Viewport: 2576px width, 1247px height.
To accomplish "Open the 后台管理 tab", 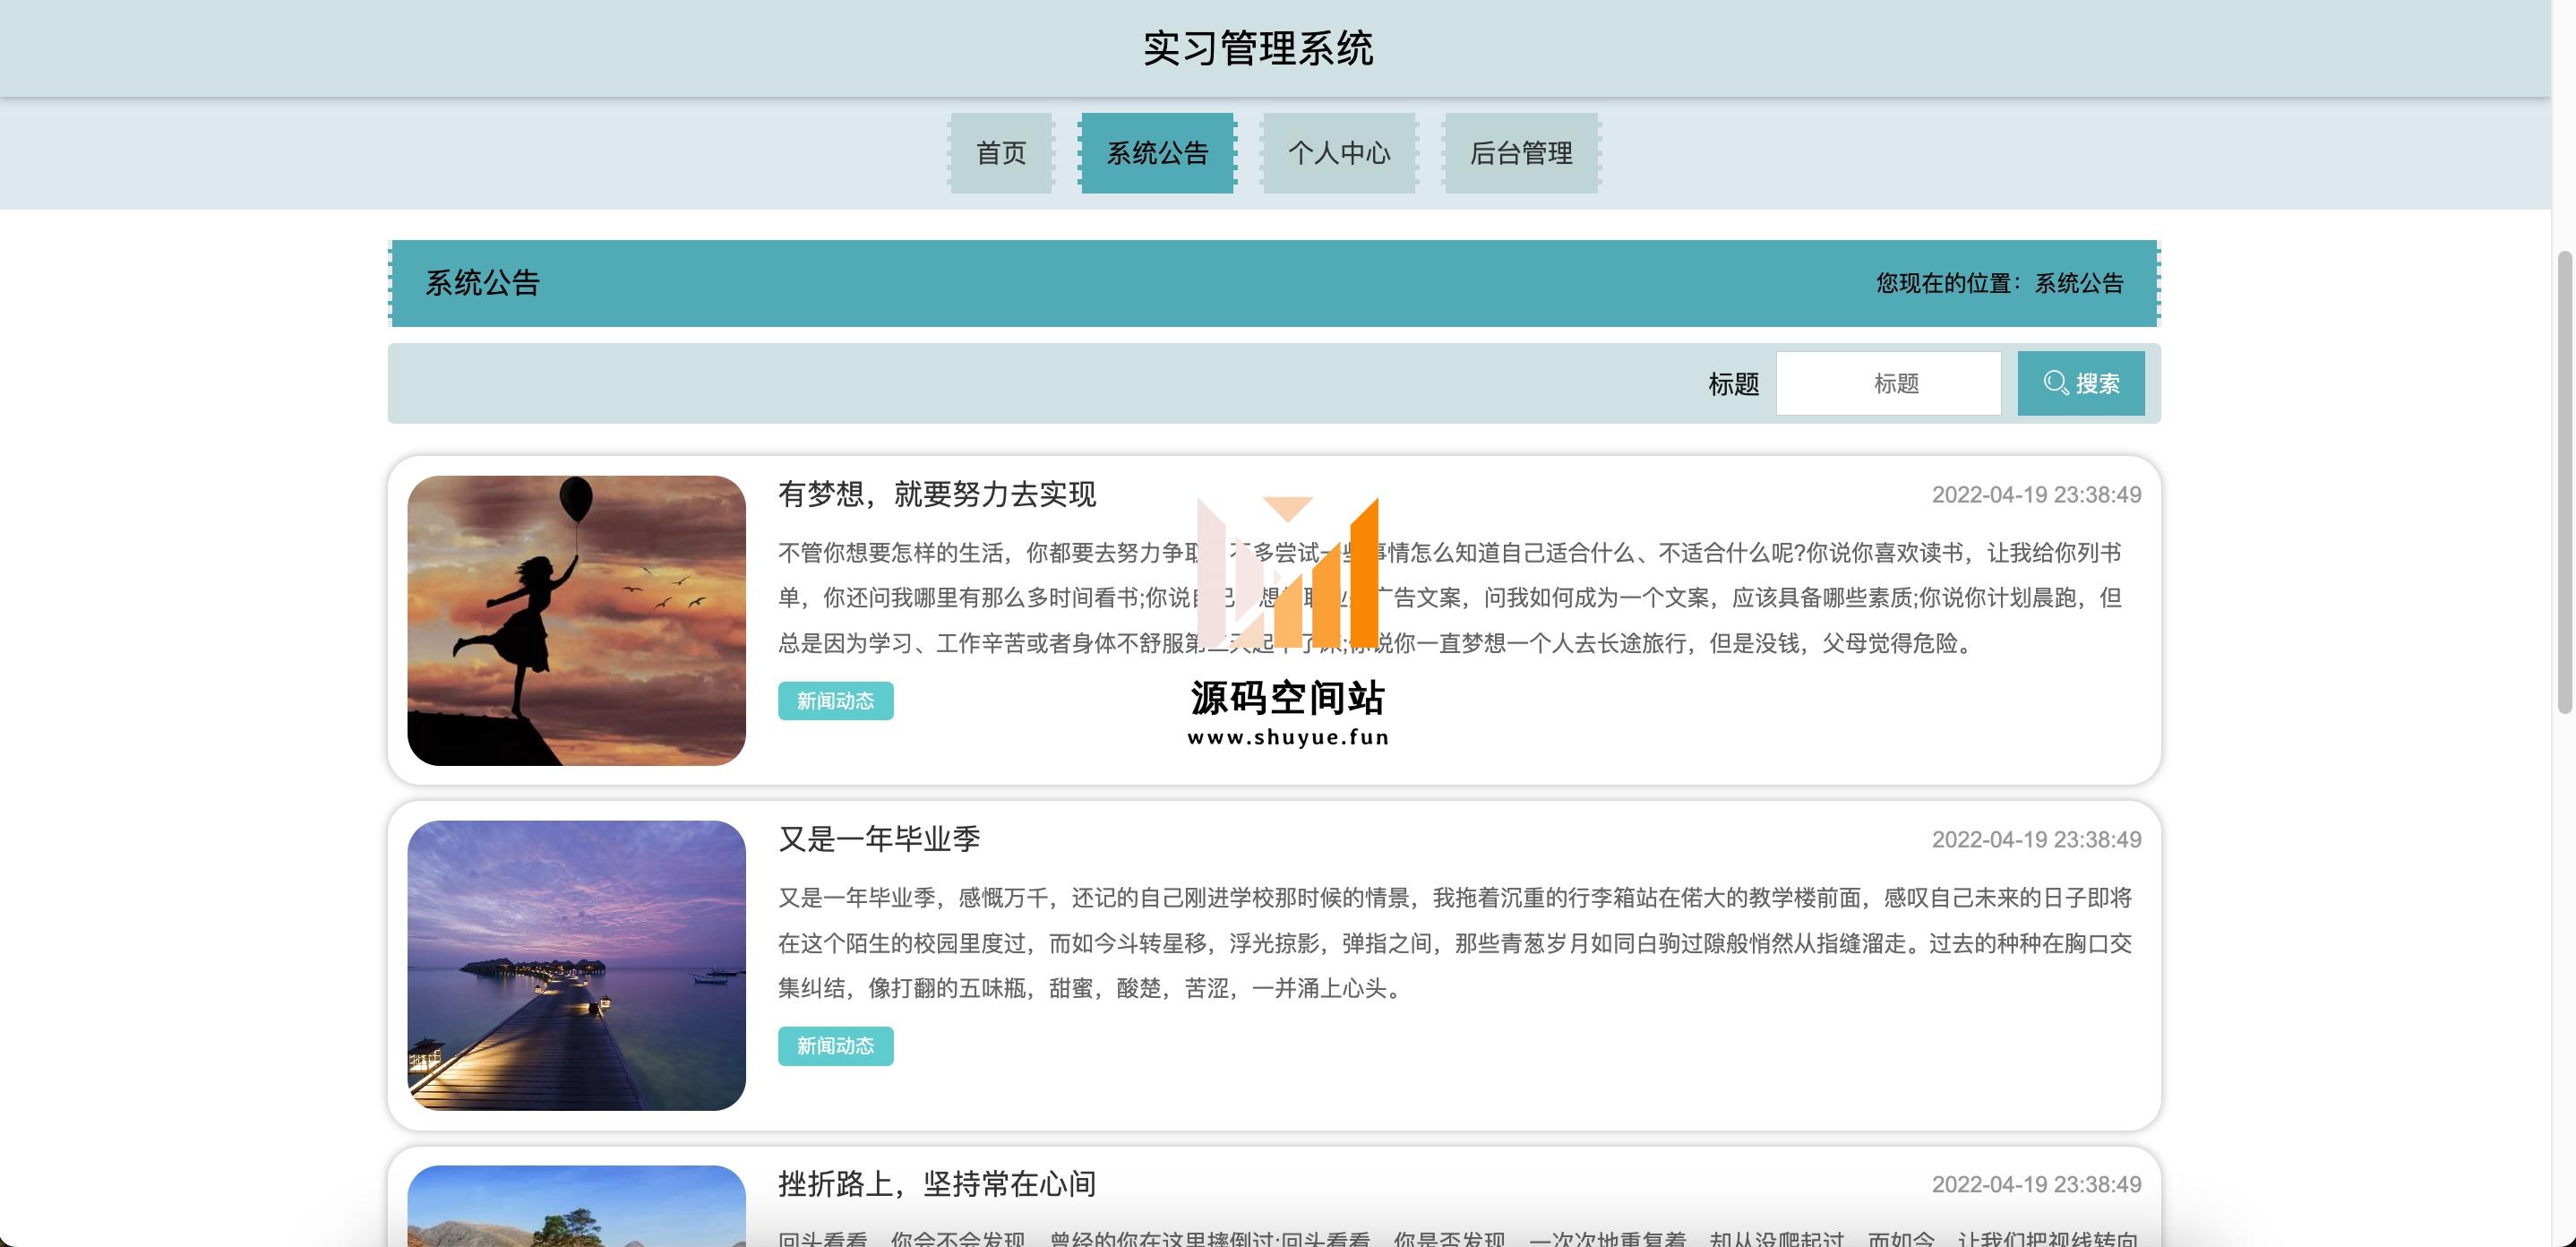I will tap(1521, 153).
